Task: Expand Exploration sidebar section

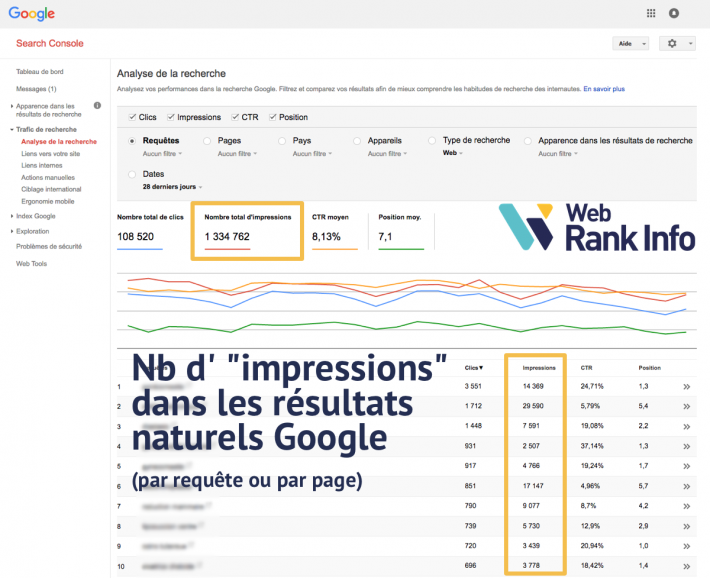Action: [12, 231]
